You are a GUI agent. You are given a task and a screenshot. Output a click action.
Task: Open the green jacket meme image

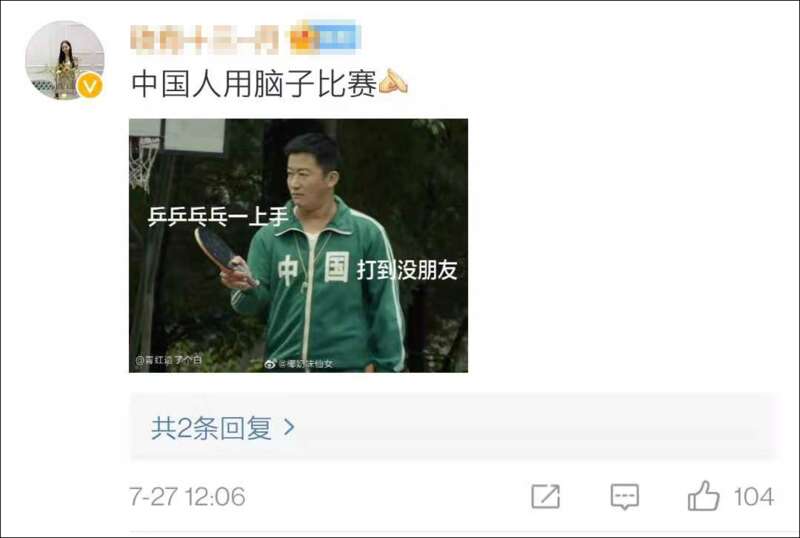(x=298, y=246)
